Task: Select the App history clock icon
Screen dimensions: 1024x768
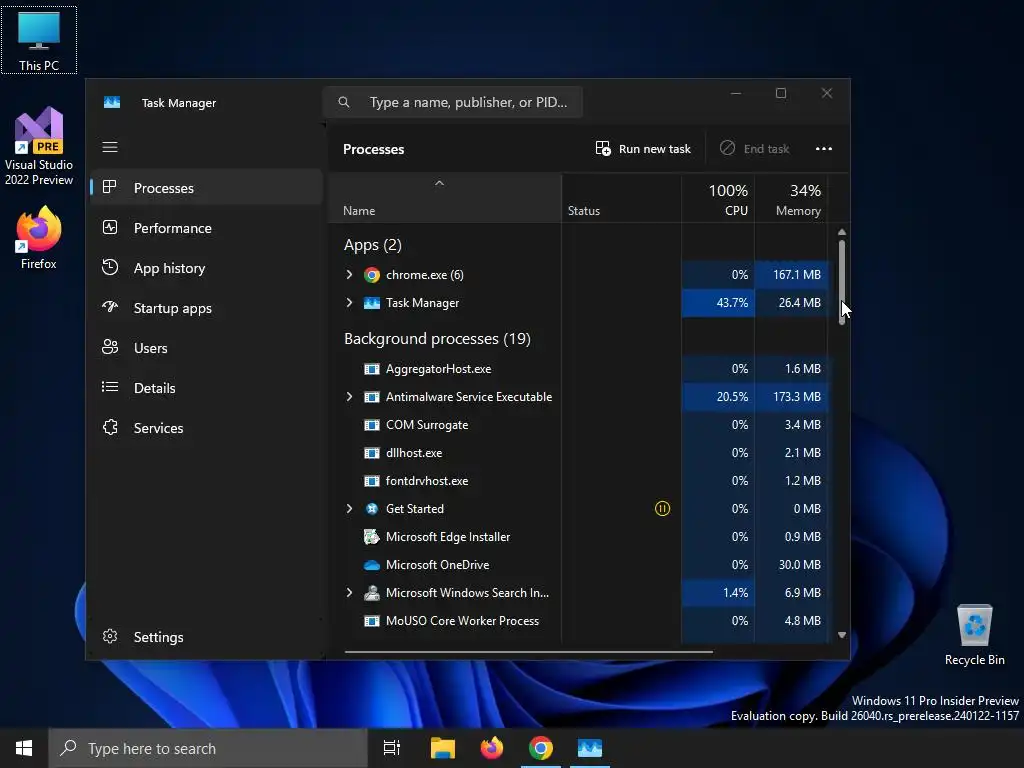Action: coord(110,267)
